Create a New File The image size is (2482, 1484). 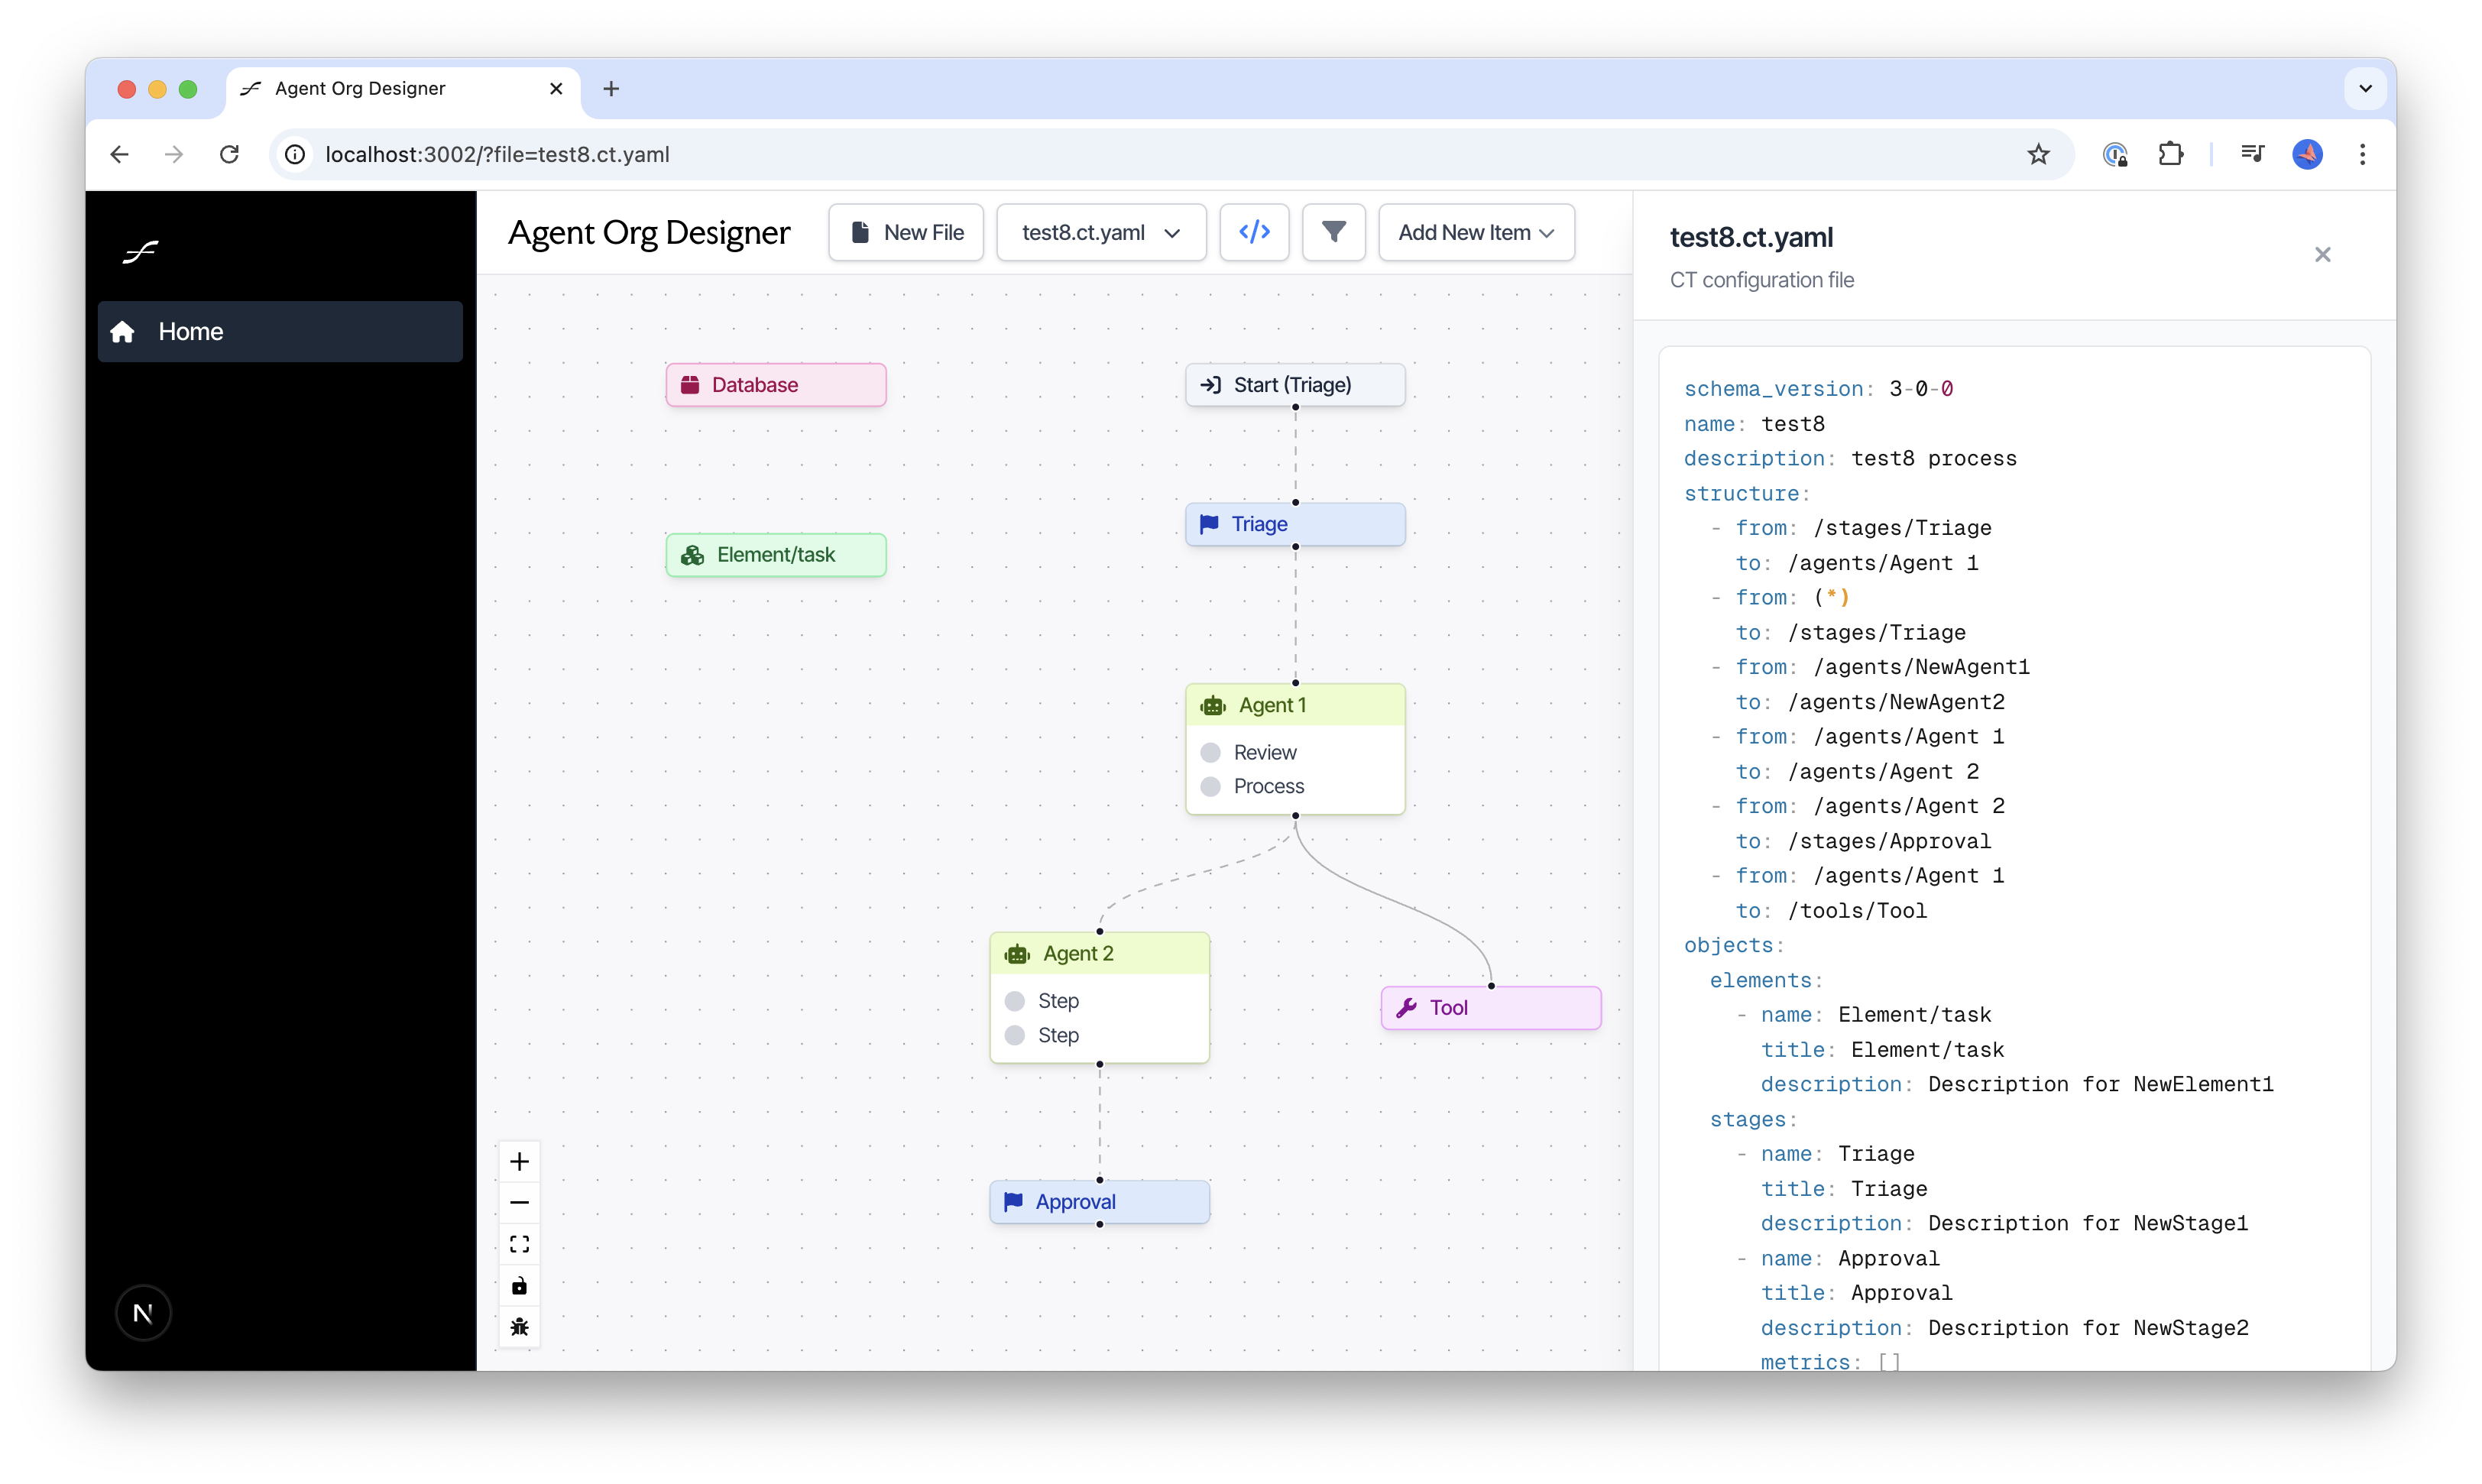click(906, 232)
